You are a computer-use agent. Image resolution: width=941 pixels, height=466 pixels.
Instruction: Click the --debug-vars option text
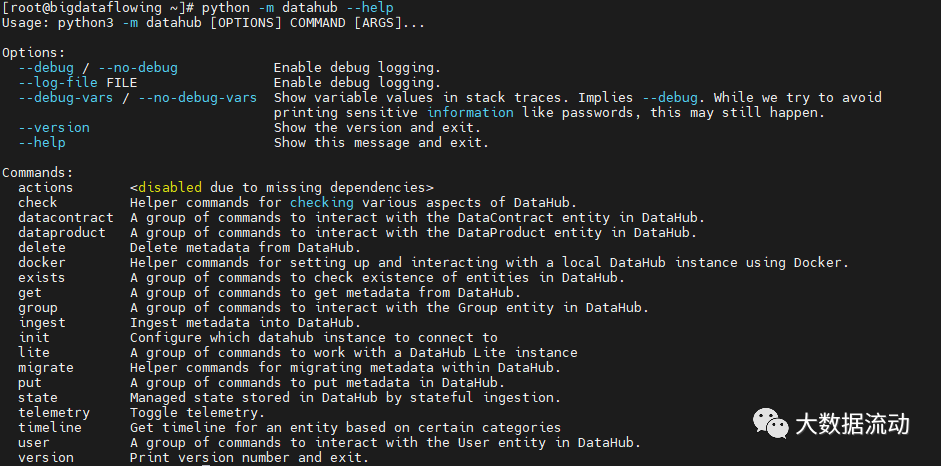66,98
